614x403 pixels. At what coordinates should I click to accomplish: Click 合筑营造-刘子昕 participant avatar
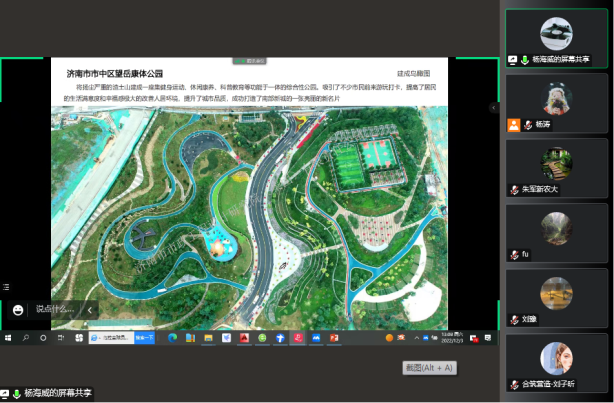pos(556,358)
